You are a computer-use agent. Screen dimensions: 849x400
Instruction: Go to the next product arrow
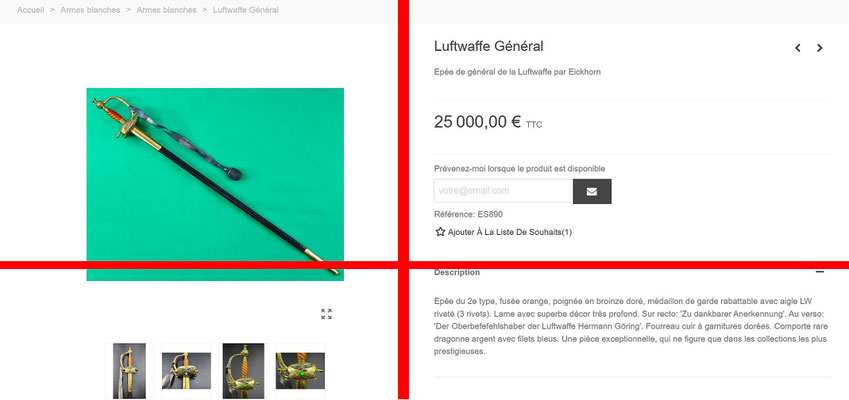(x=820, y=48)
